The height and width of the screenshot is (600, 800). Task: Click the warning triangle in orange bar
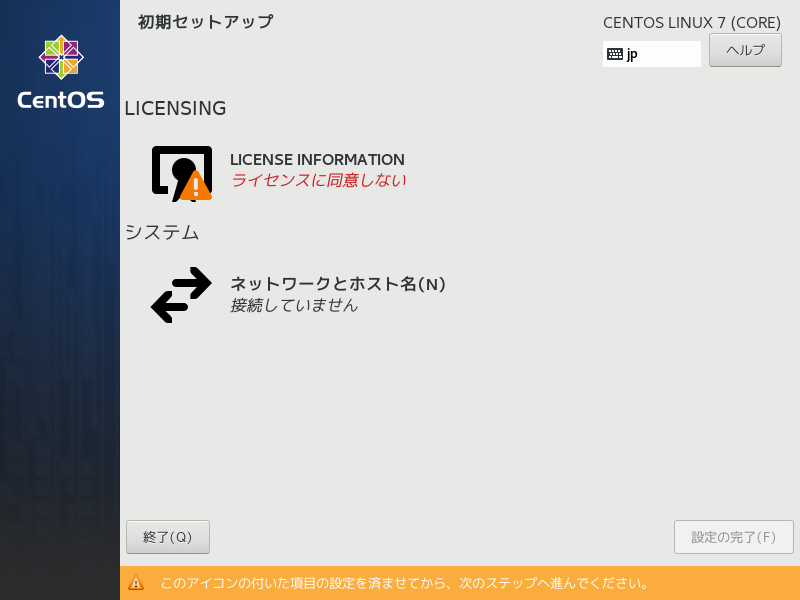pos(136,583)
